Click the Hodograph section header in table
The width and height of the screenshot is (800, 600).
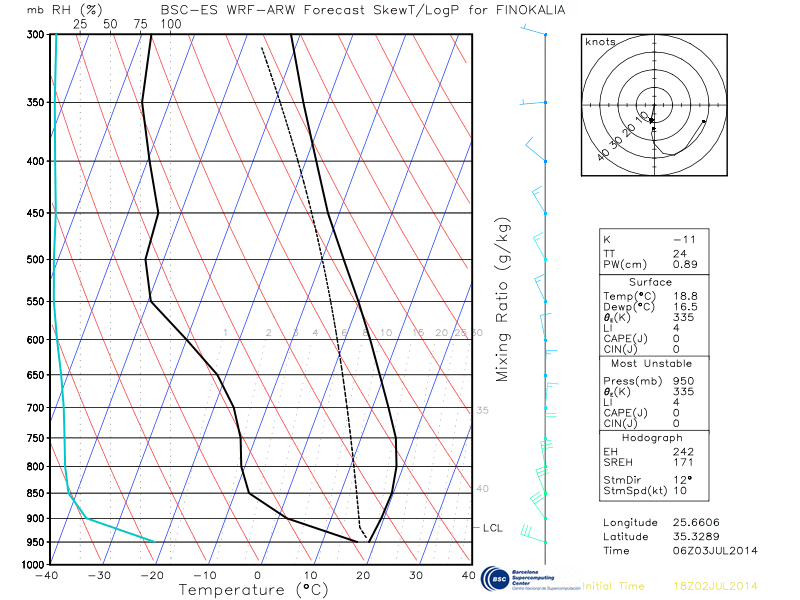click(x=650, y=438)
